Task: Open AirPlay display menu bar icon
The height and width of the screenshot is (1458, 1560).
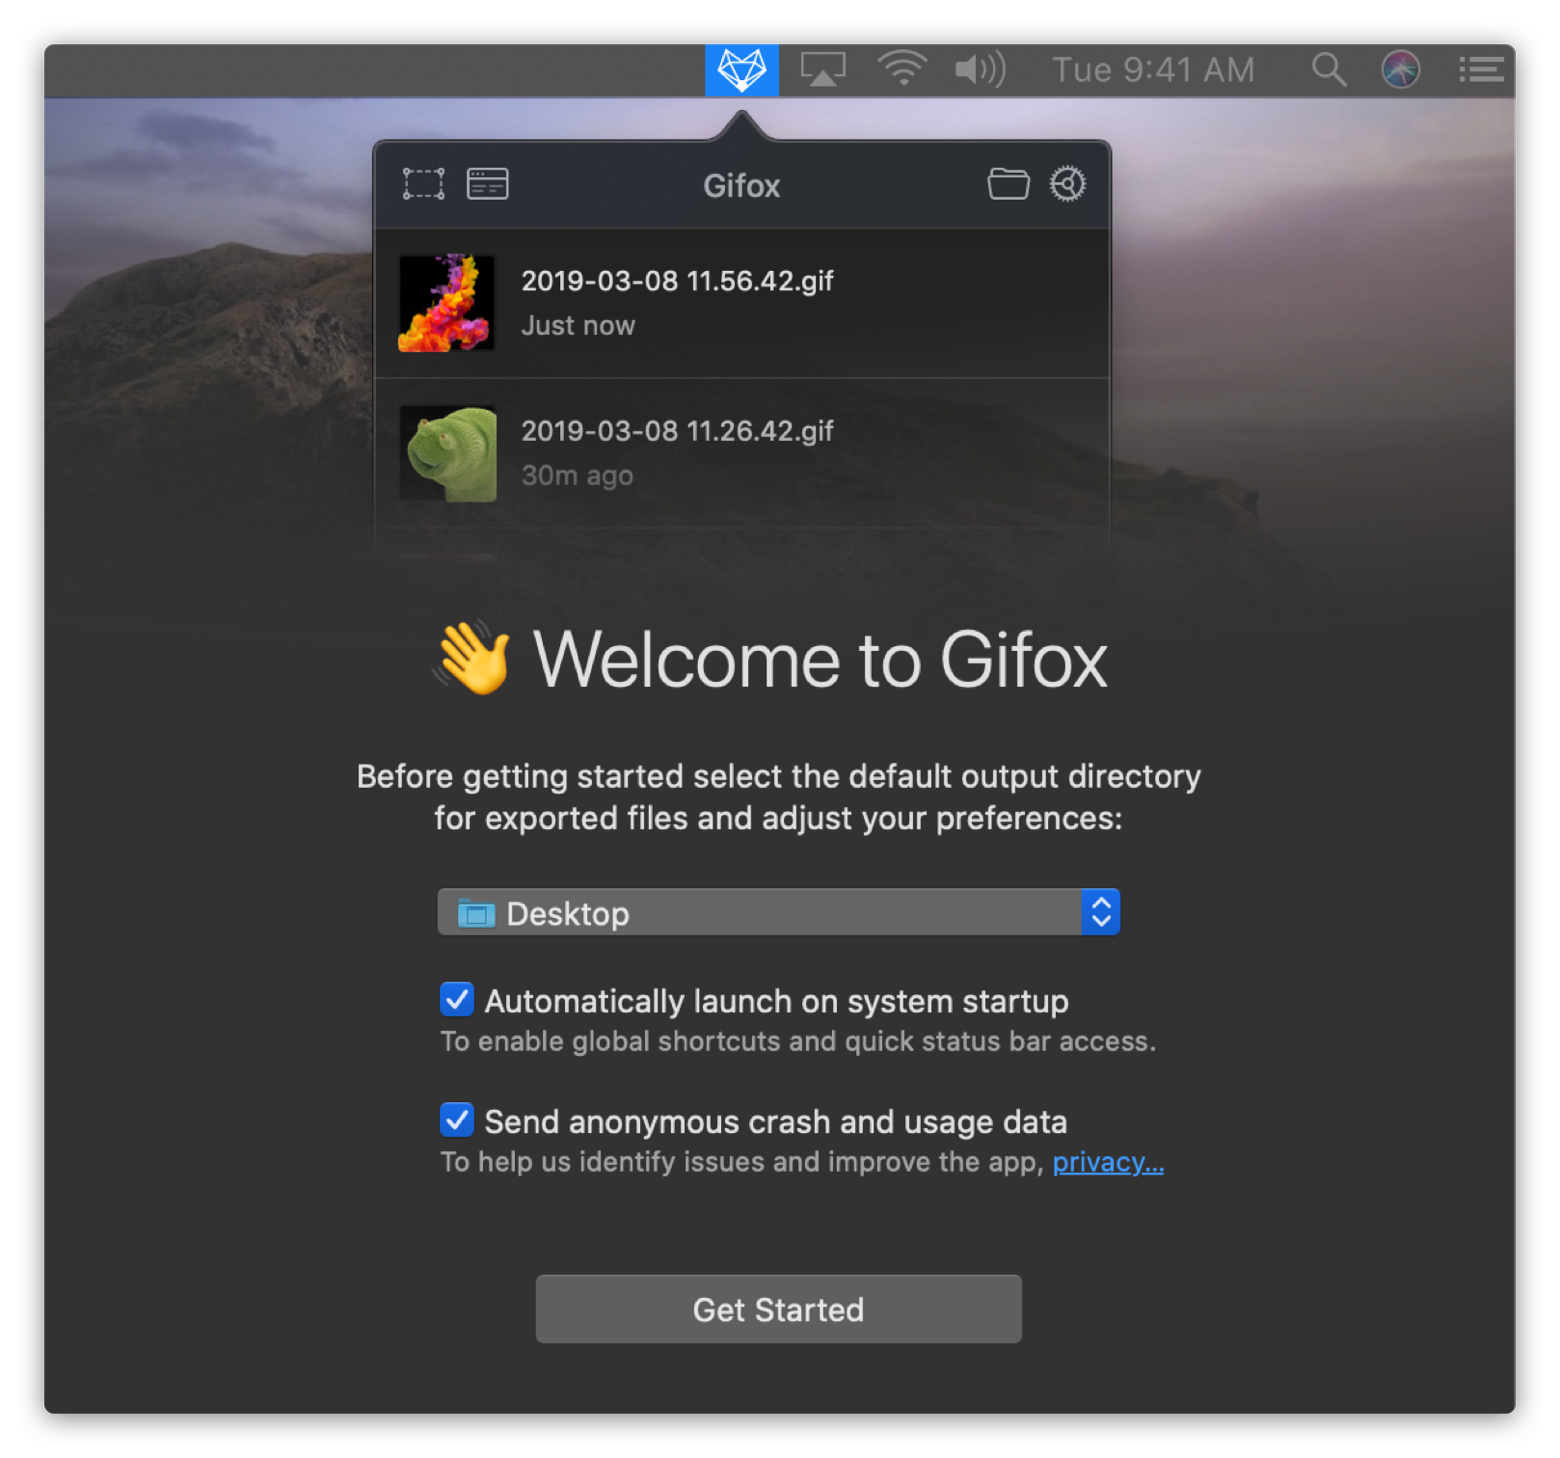Action: tap(823, 70)
